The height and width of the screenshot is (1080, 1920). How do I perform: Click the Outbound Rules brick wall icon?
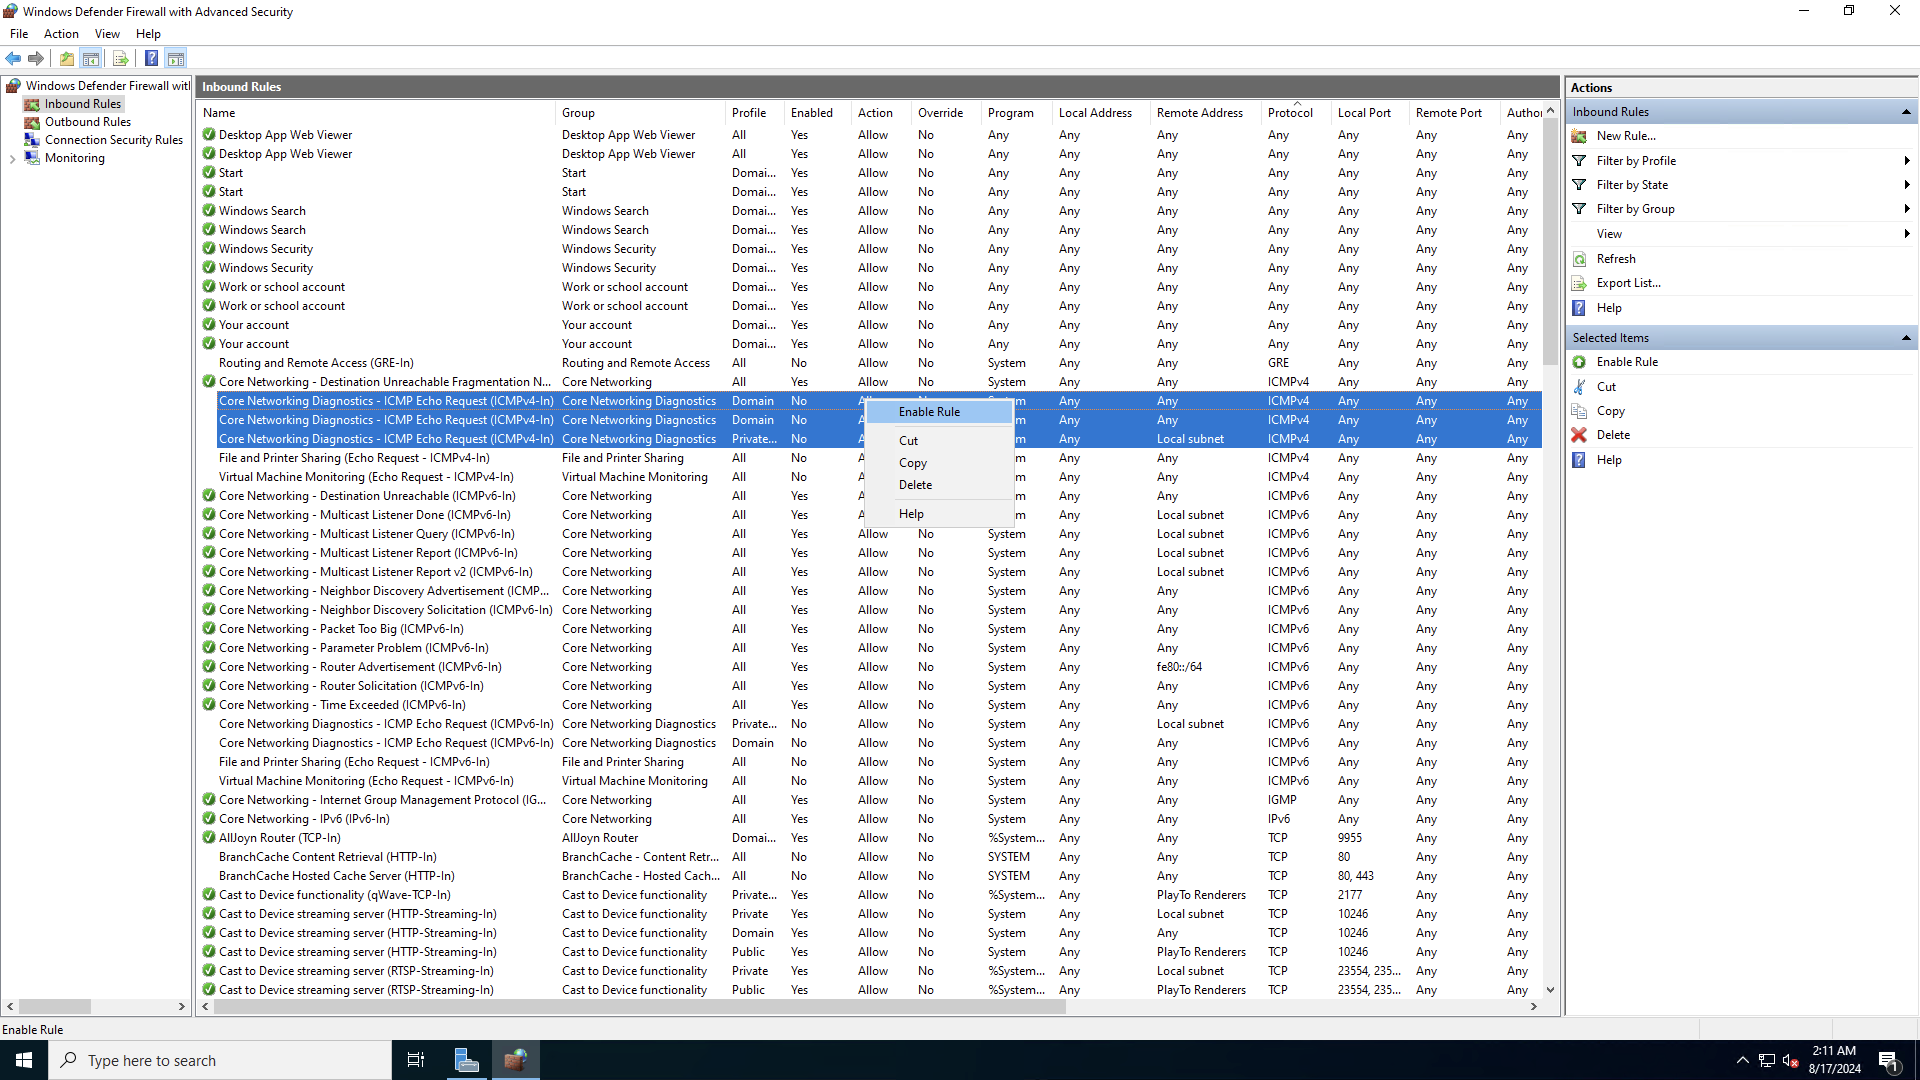pos(32,122)
